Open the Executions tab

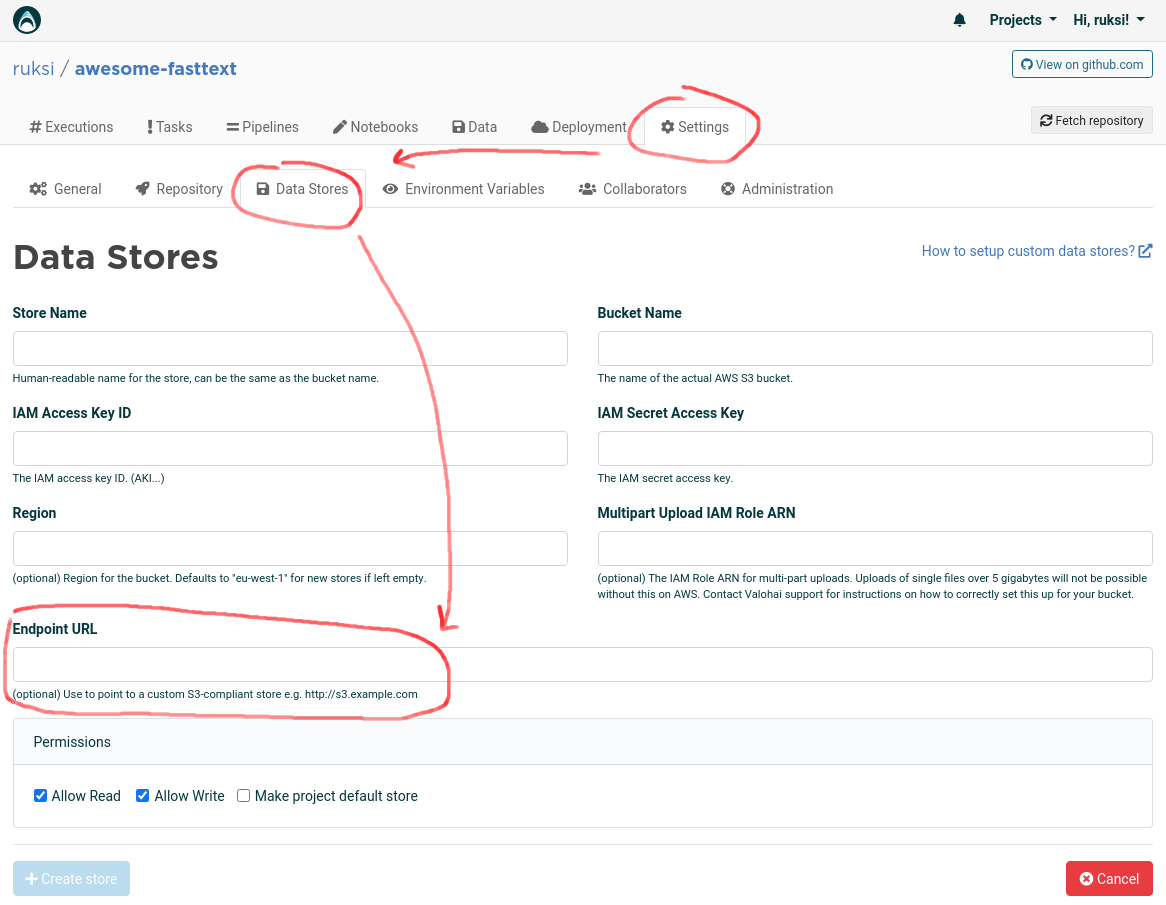70,126
